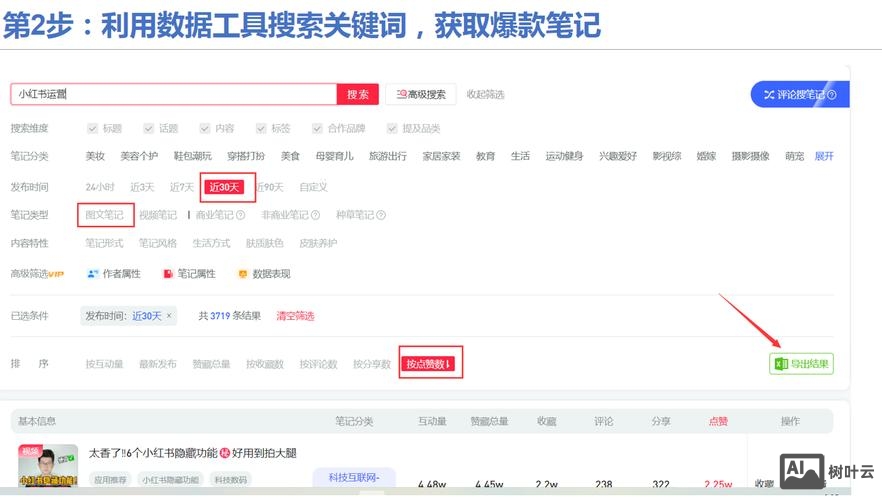Open the 太香了 note video thumbnail
This screenshot has height=500, width=882.
(x=48, y=465)
